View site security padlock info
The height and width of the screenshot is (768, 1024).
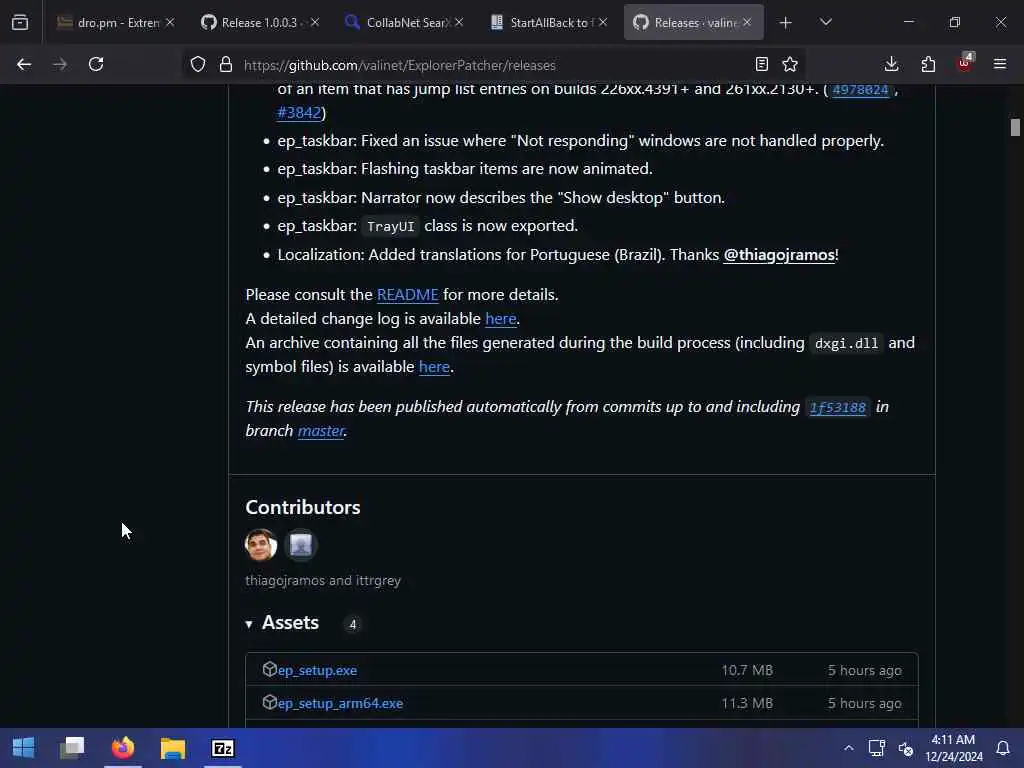coord(226,64)
